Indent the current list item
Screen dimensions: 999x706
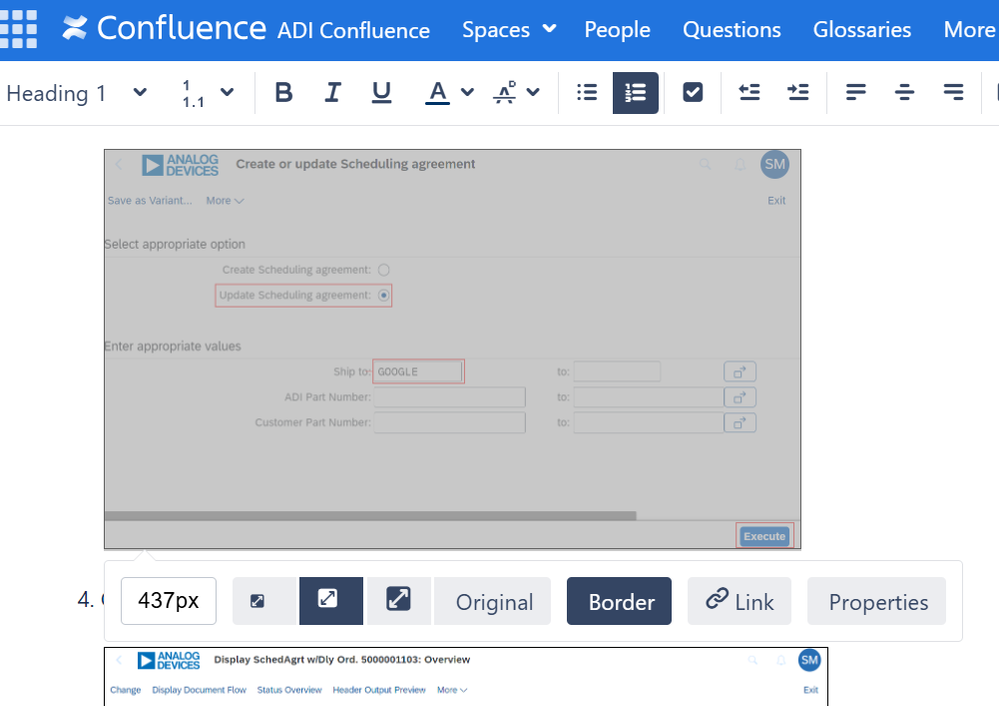click(x=798, y=93)
